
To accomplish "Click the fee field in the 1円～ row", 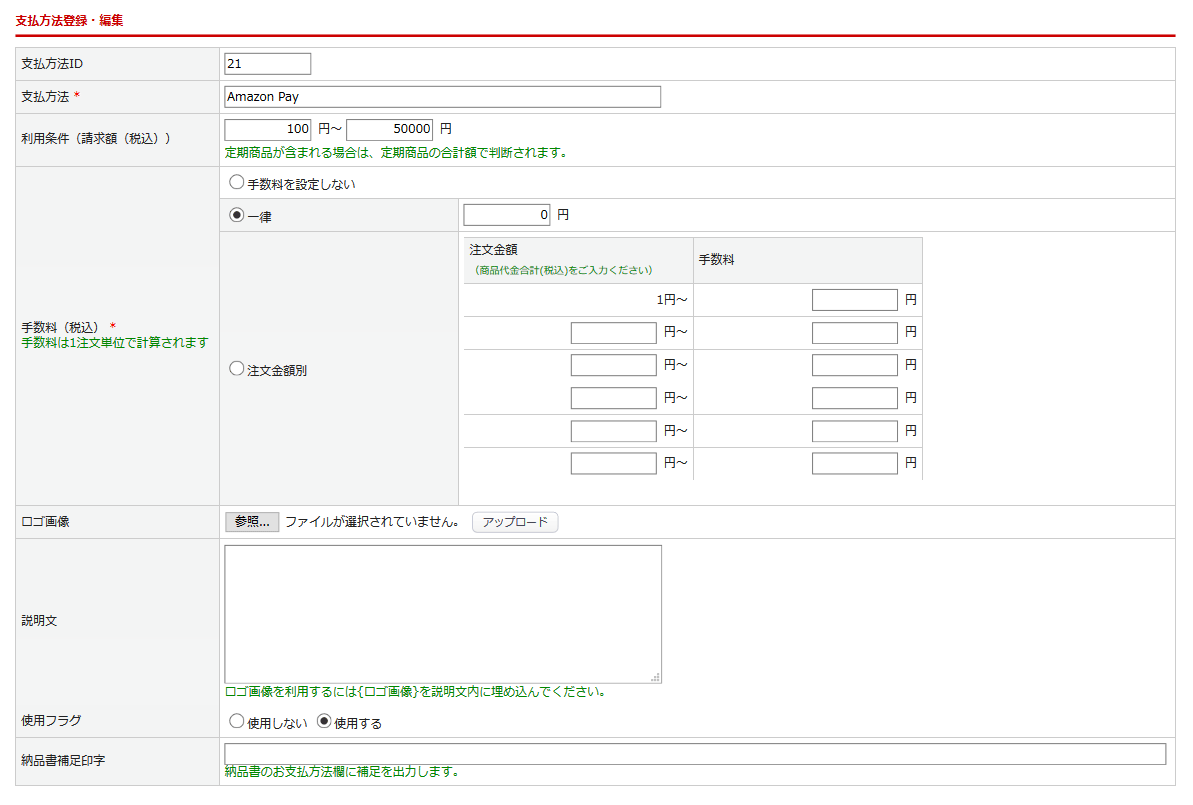I will [855, 300].
